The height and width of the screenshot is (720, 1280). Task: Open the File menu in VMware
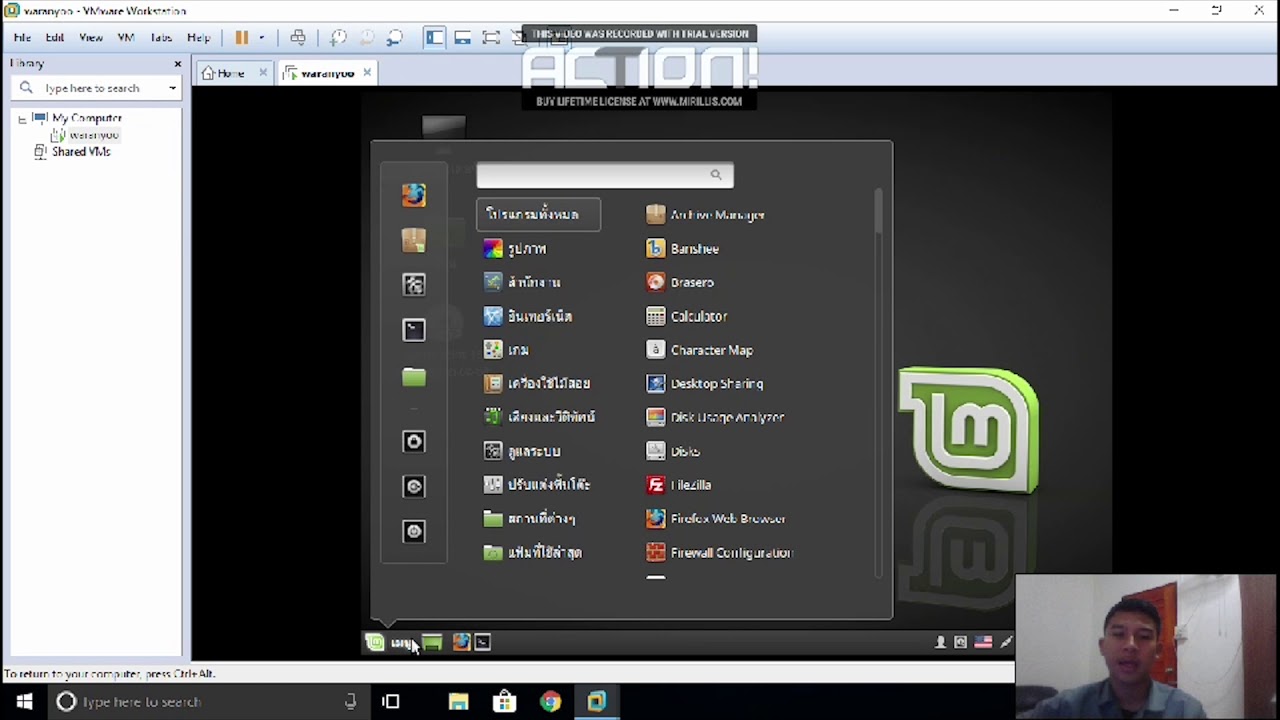[x=22, y=38]
